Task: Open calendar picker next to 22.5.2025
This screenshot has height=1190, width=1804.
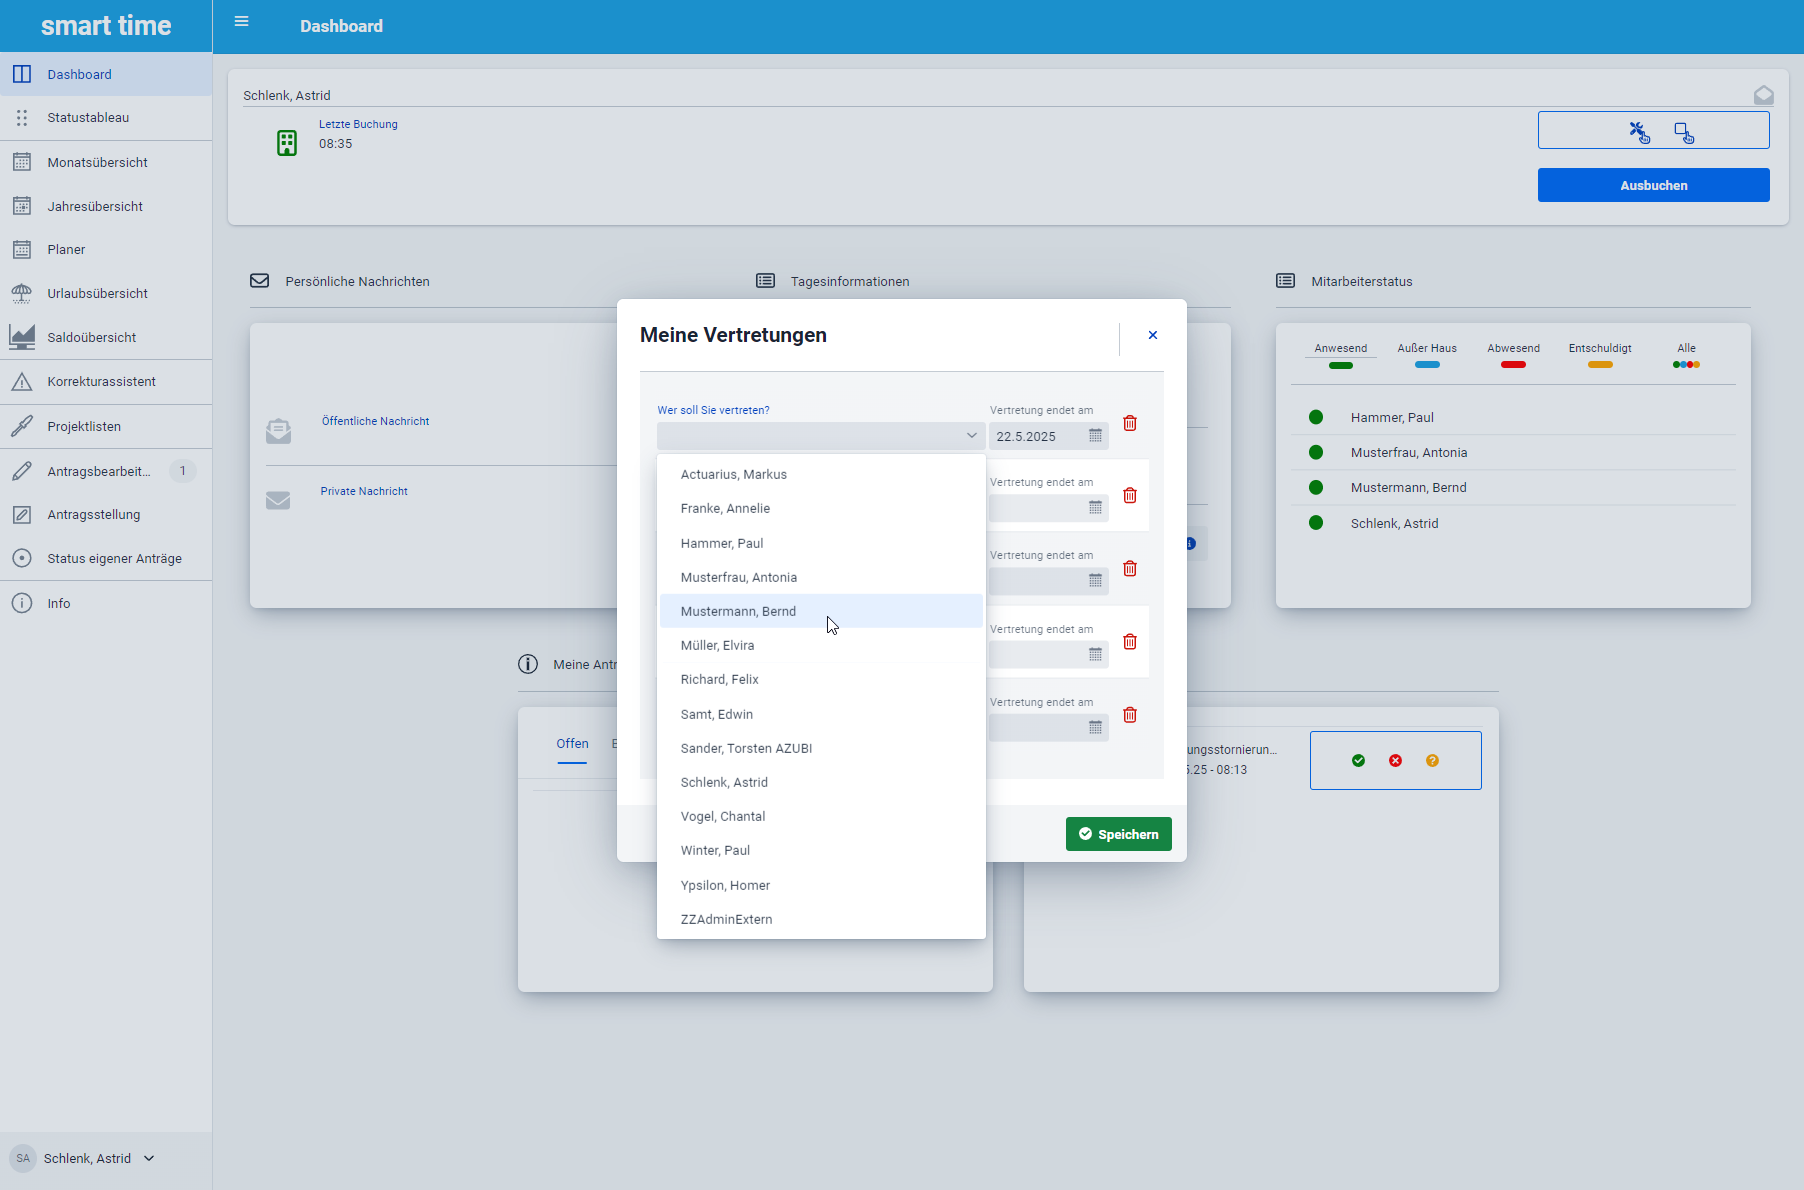Action: click(1095, 436)
